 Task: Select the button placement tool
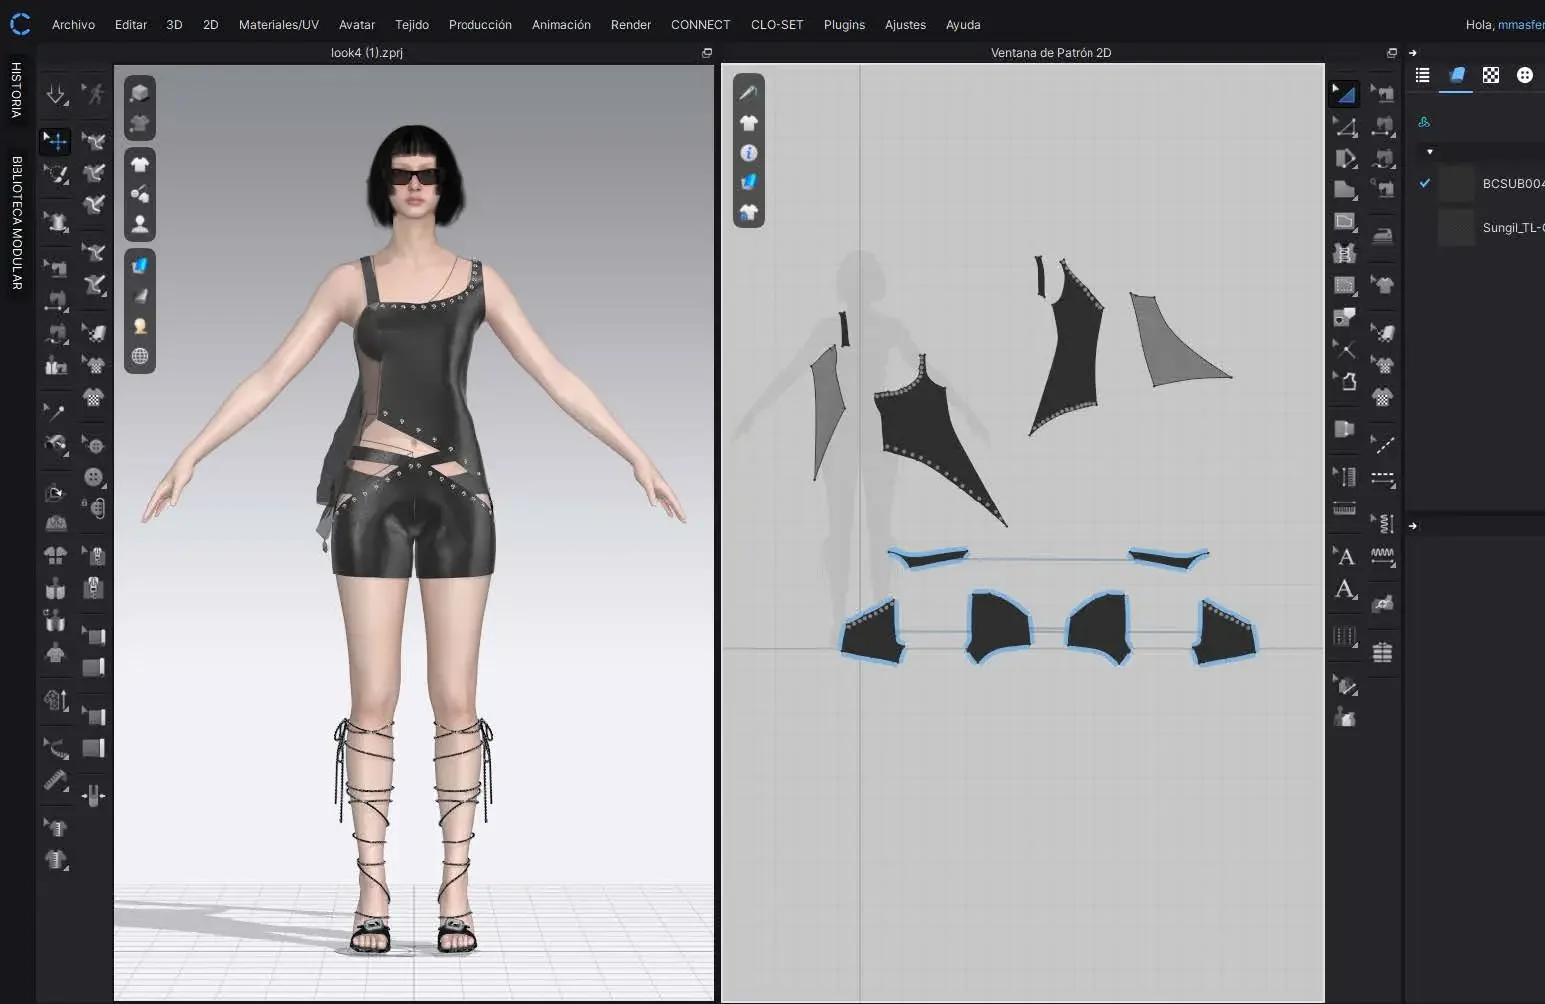(x=94, y=476)
